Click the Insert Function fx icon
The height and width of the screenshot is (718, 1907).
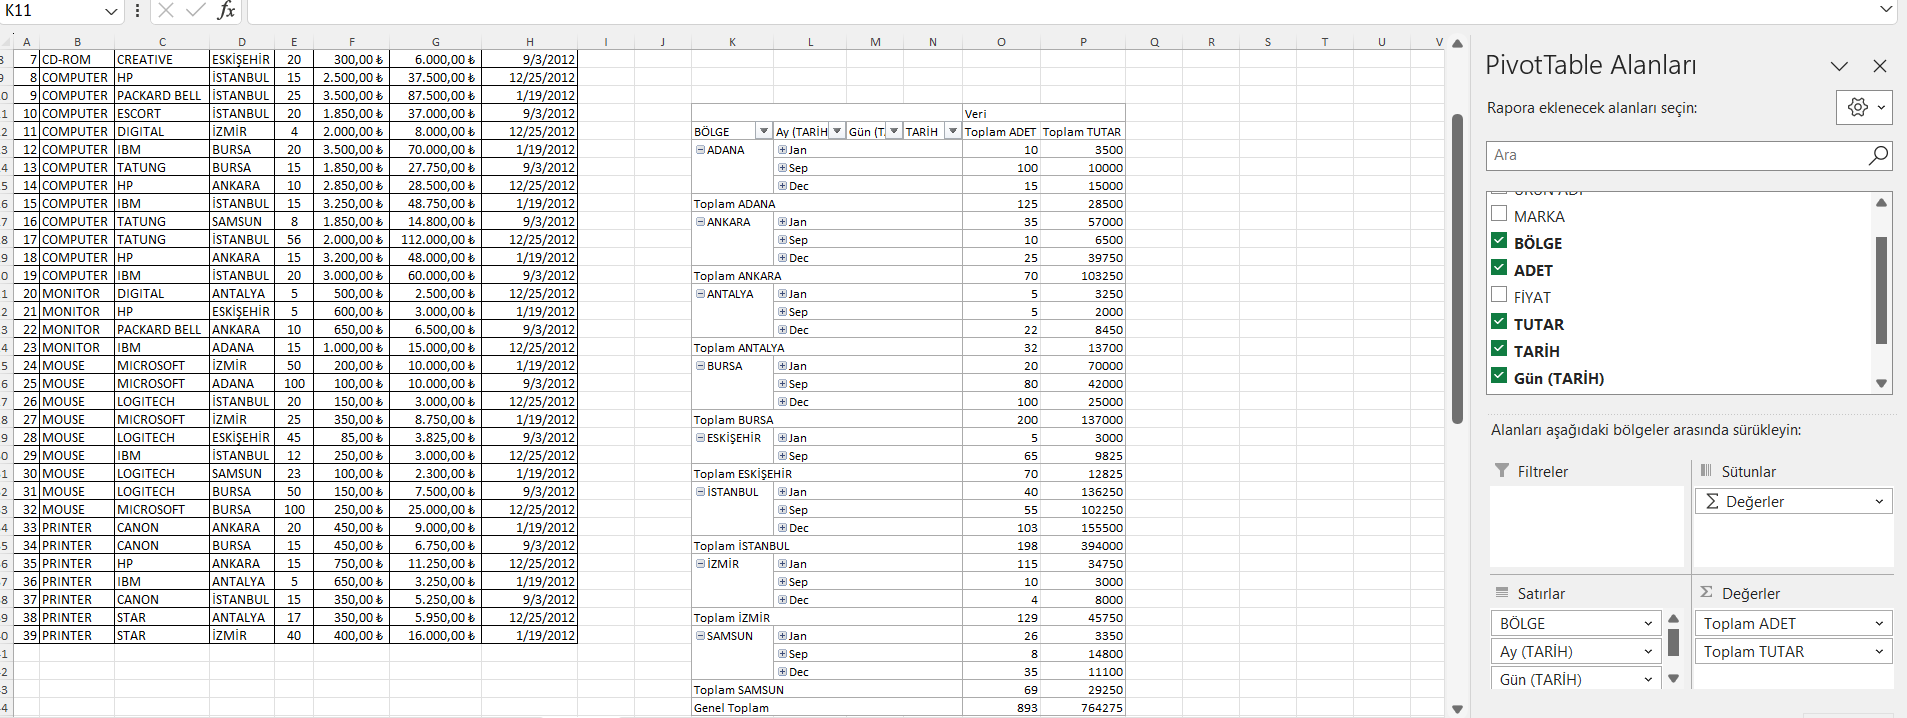click(x=226, y=10)
